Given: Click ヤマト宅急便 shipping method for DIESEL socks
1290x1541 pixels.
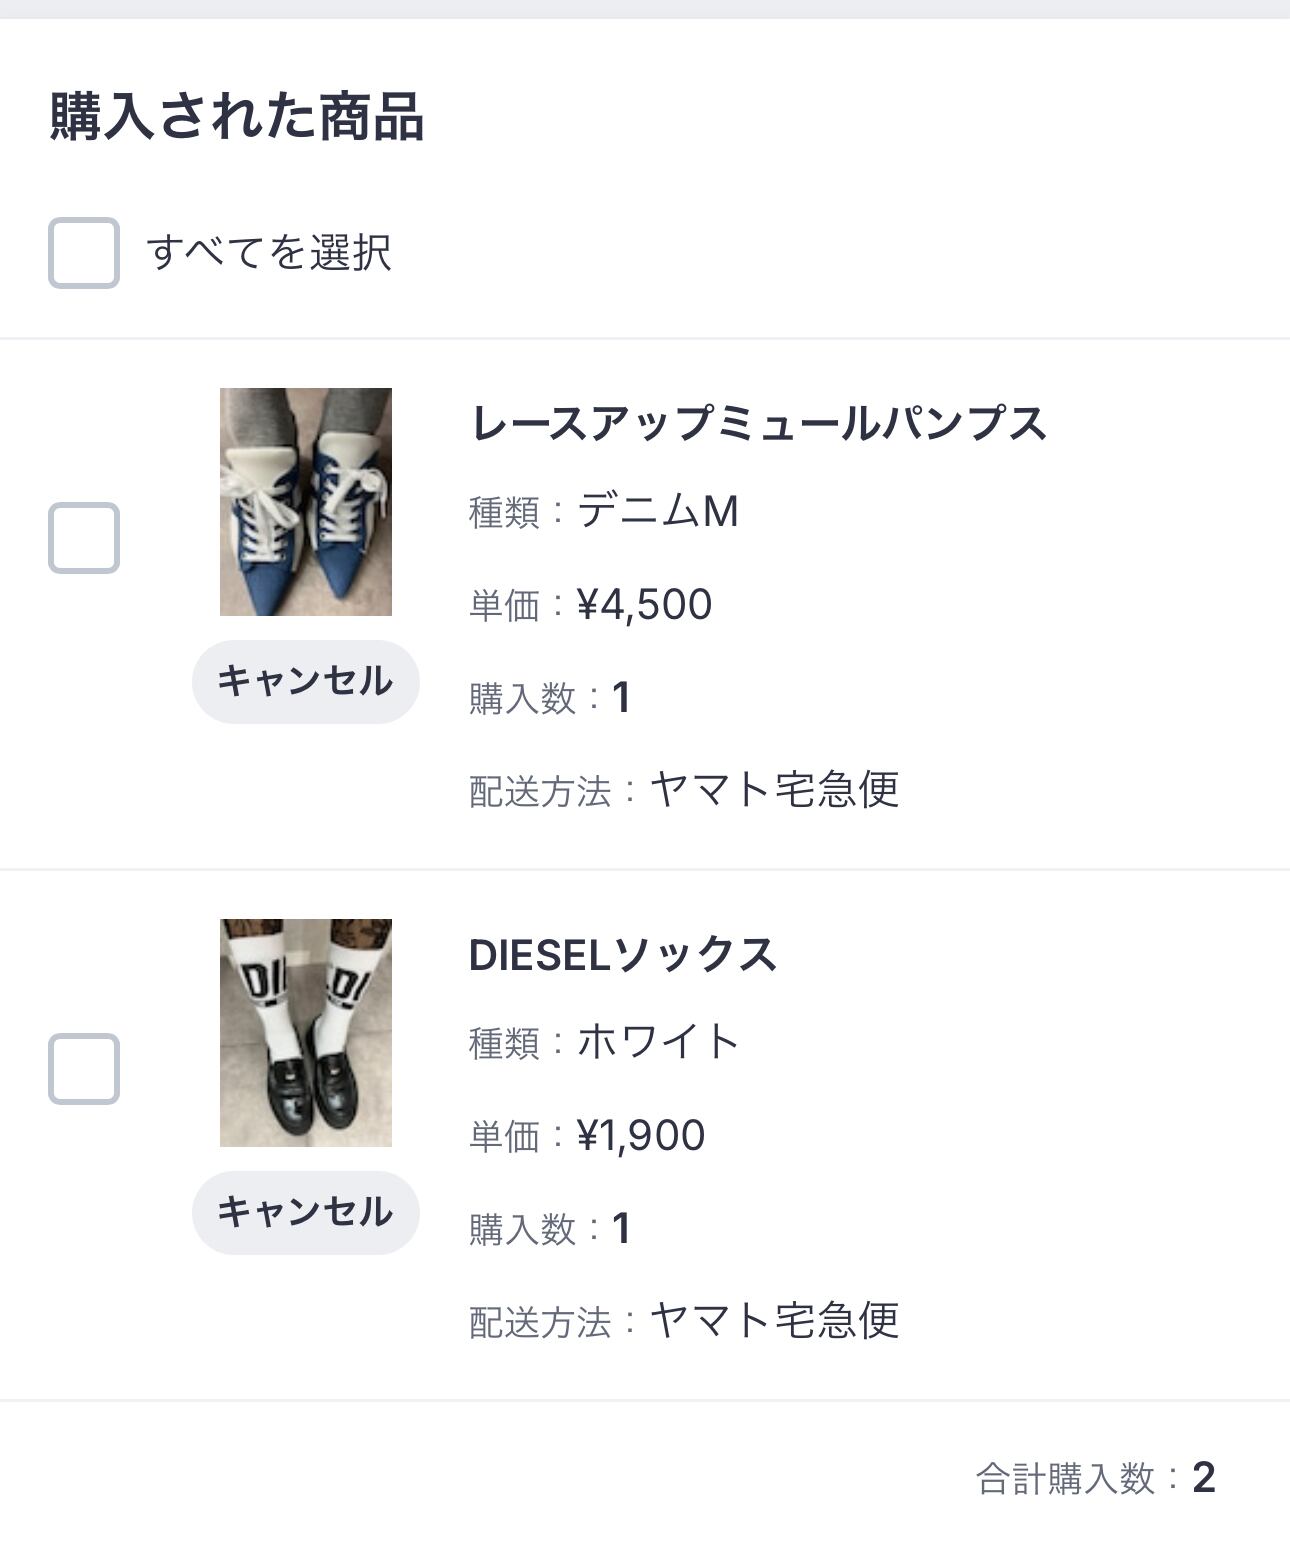Looking at the screenshot, I should click(775, 1321).
